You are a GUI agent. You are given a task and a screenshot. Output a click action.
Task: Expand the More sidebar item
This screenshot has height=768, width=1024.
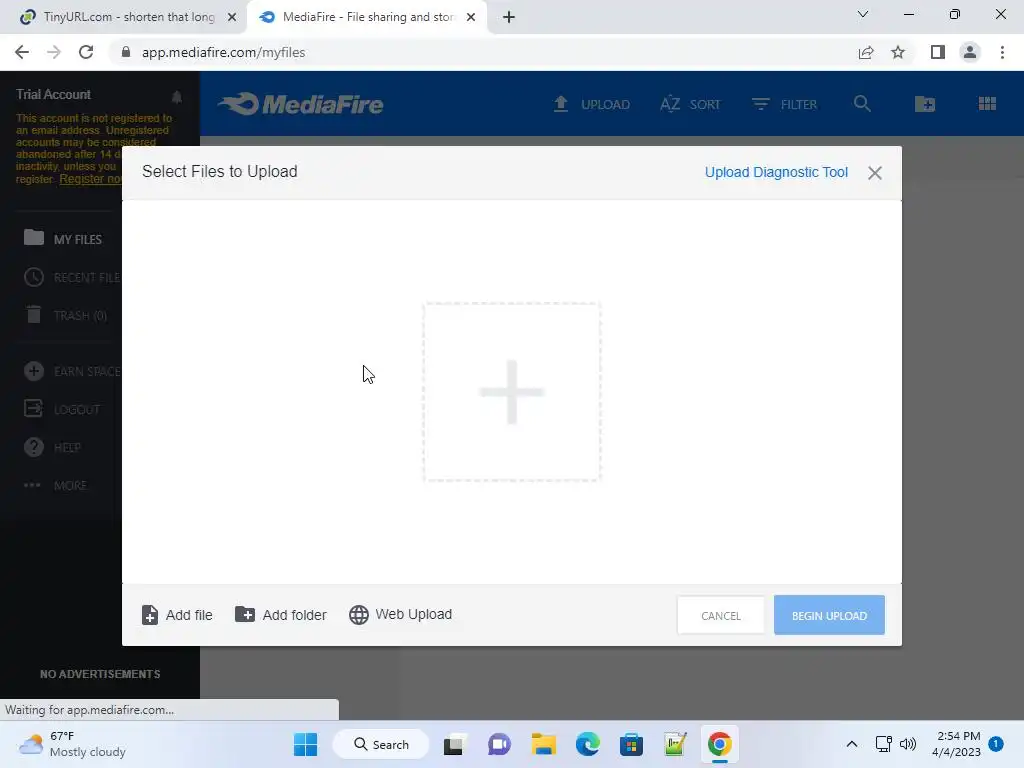(x=56, y=485)
